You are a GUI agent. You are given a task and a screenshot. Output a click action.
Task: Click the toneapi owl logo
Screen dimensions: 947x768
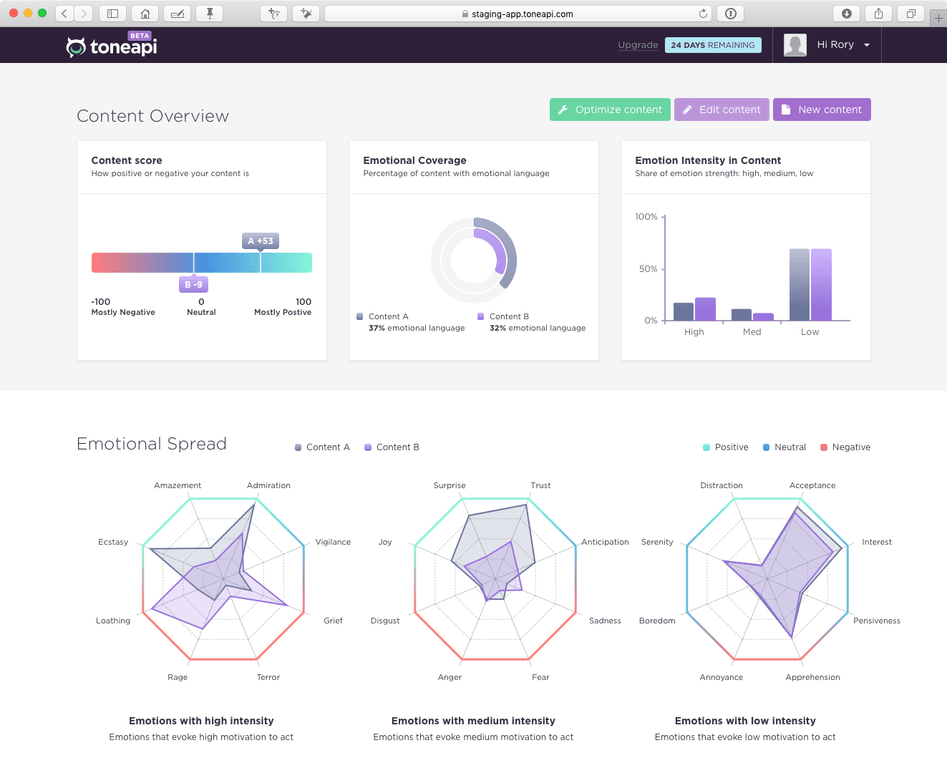76,45
